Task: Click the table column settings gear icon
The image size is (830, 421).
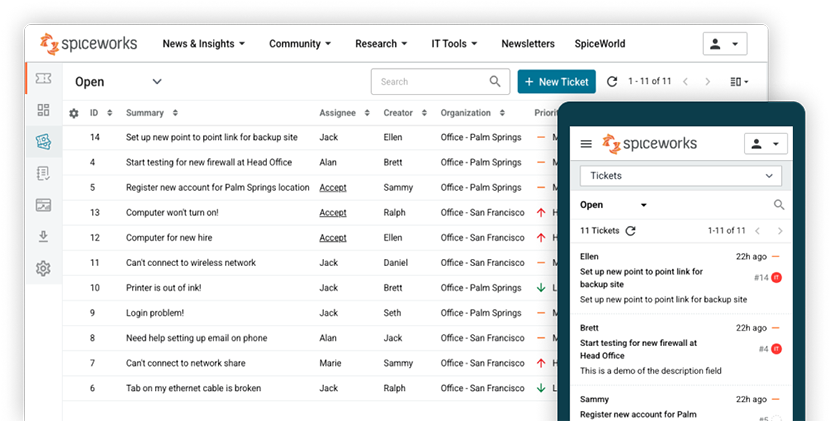Action: (74, 113)
